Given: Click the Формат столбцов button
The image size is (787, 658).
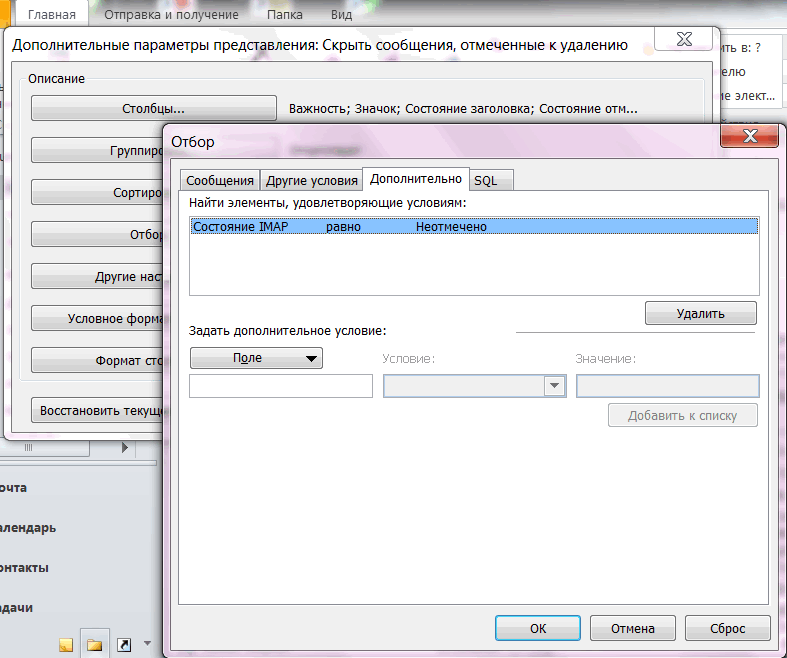Looking at the screenshot, I should pos(97,360).
